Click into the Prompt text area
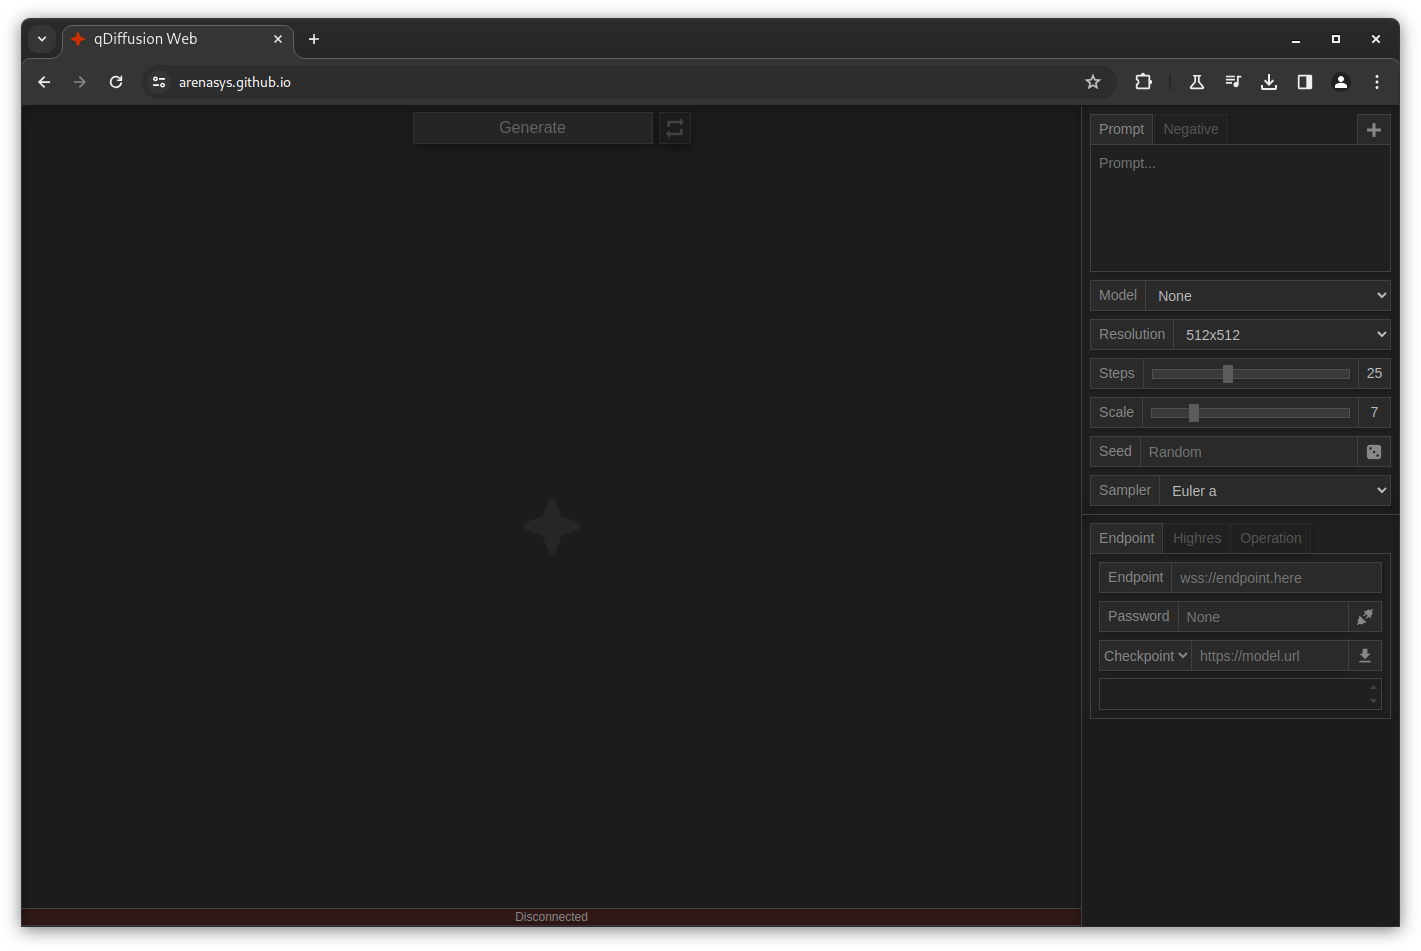 point(1240,208)
